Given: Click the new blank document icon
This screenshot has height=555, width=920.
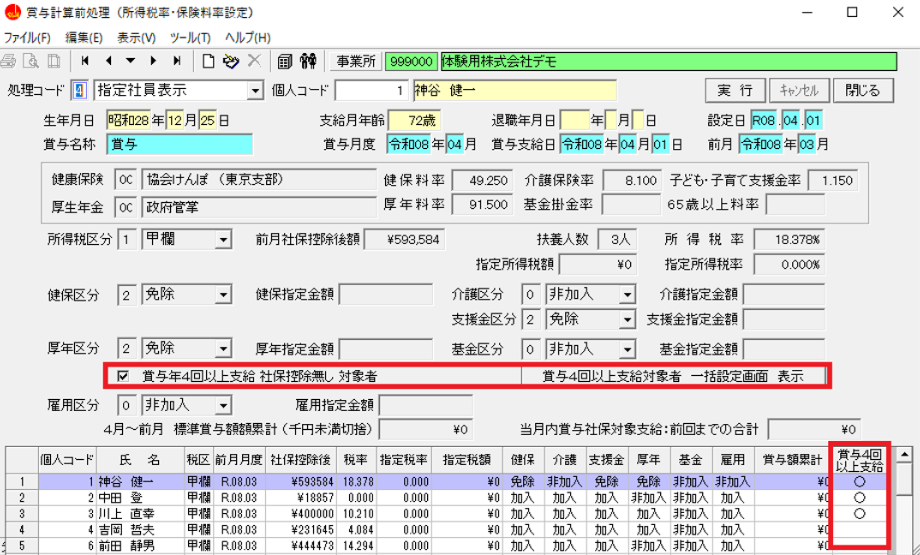Looking at the screenshot, I should [x=209, y=61].
